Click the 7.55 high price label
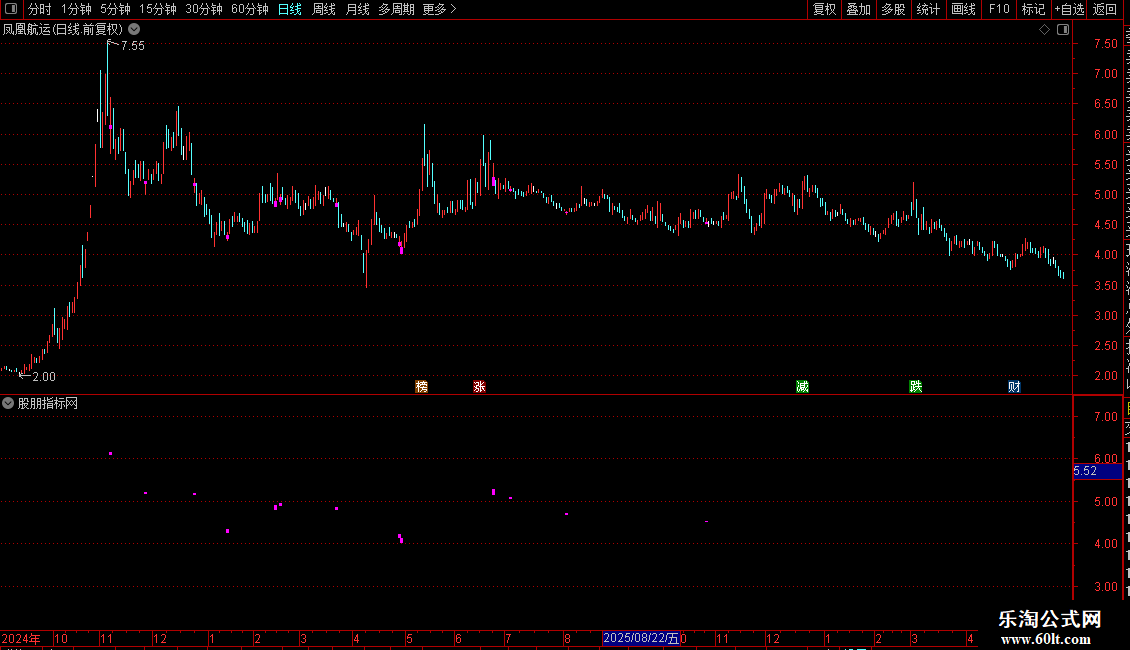This screenshot has width=1130, height=650. pos(133,46)
